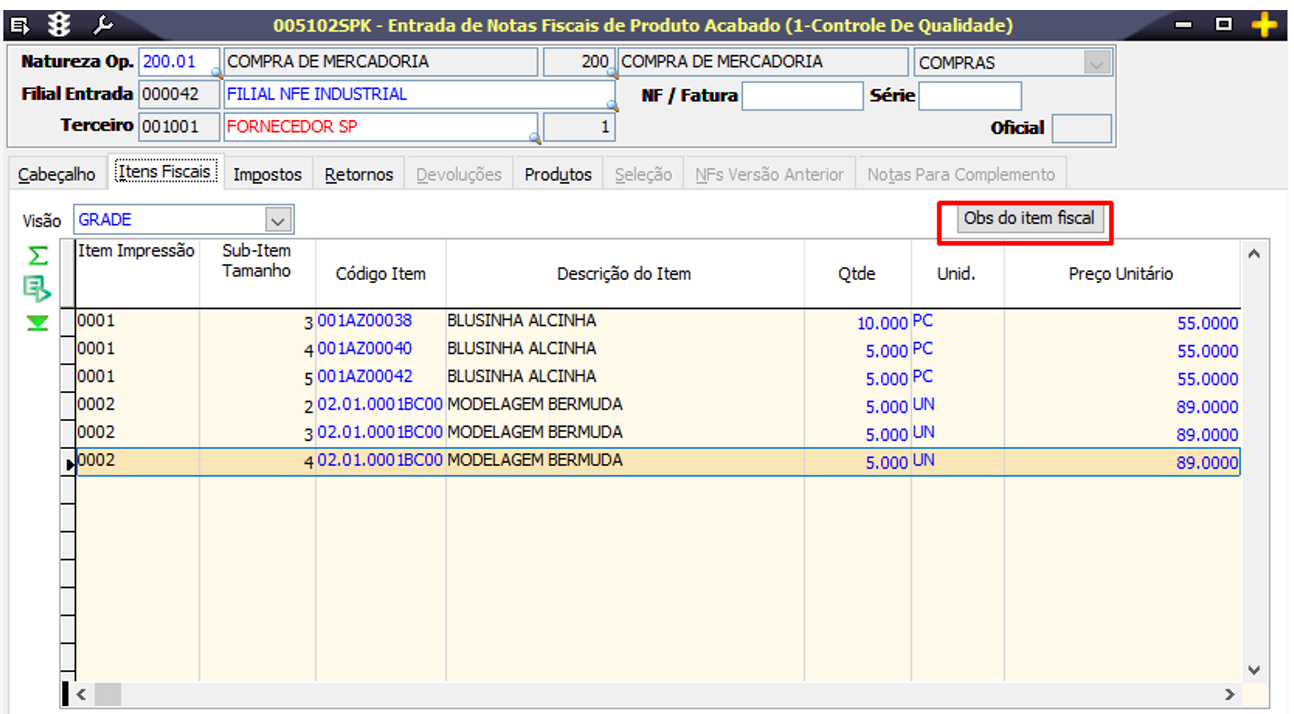Open the Visão GRADE dropdown
Image resolution: width=1294 pixels, height=714 pixels.
click(277, 220)
